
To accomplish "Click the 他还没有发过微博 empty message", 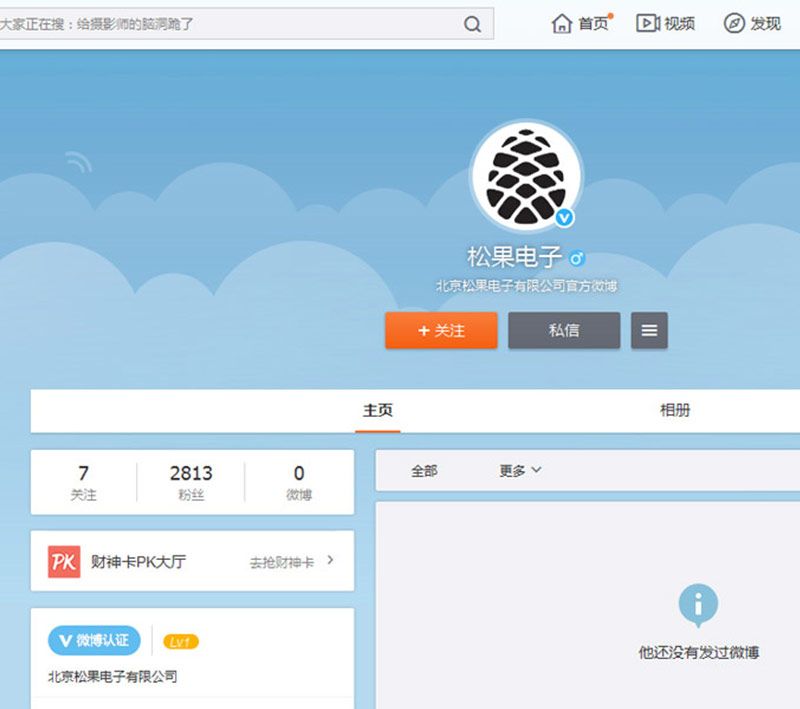I will (698, 652).
